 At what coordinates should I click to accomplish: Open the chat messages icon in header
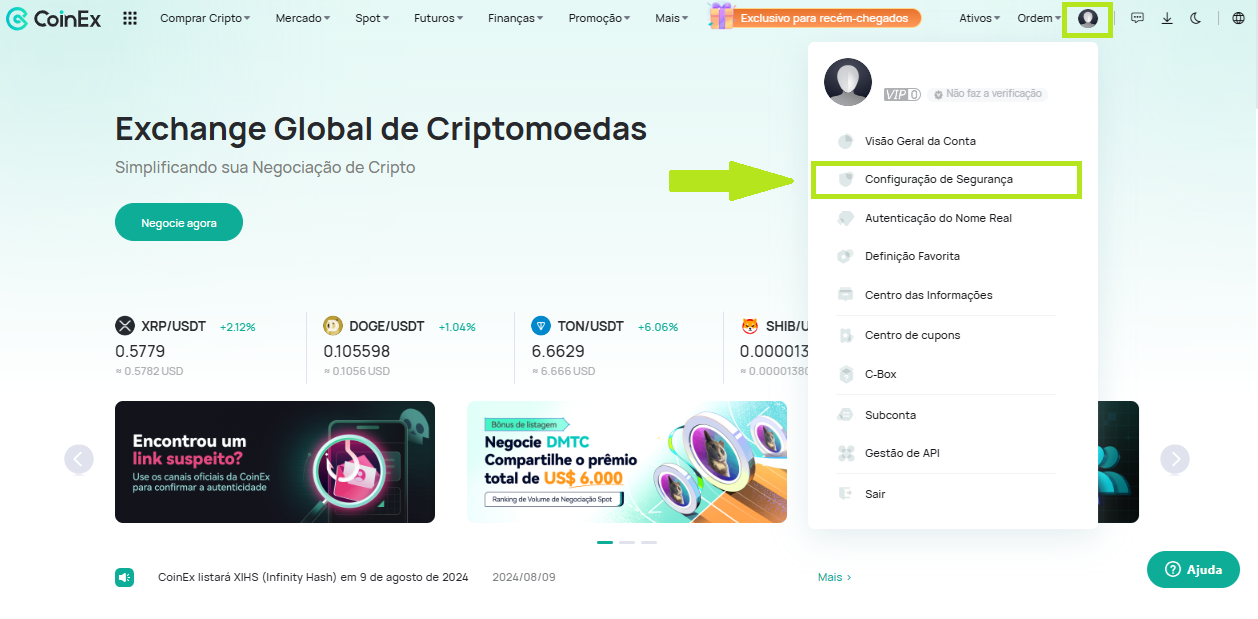[x=1137, y=18]
